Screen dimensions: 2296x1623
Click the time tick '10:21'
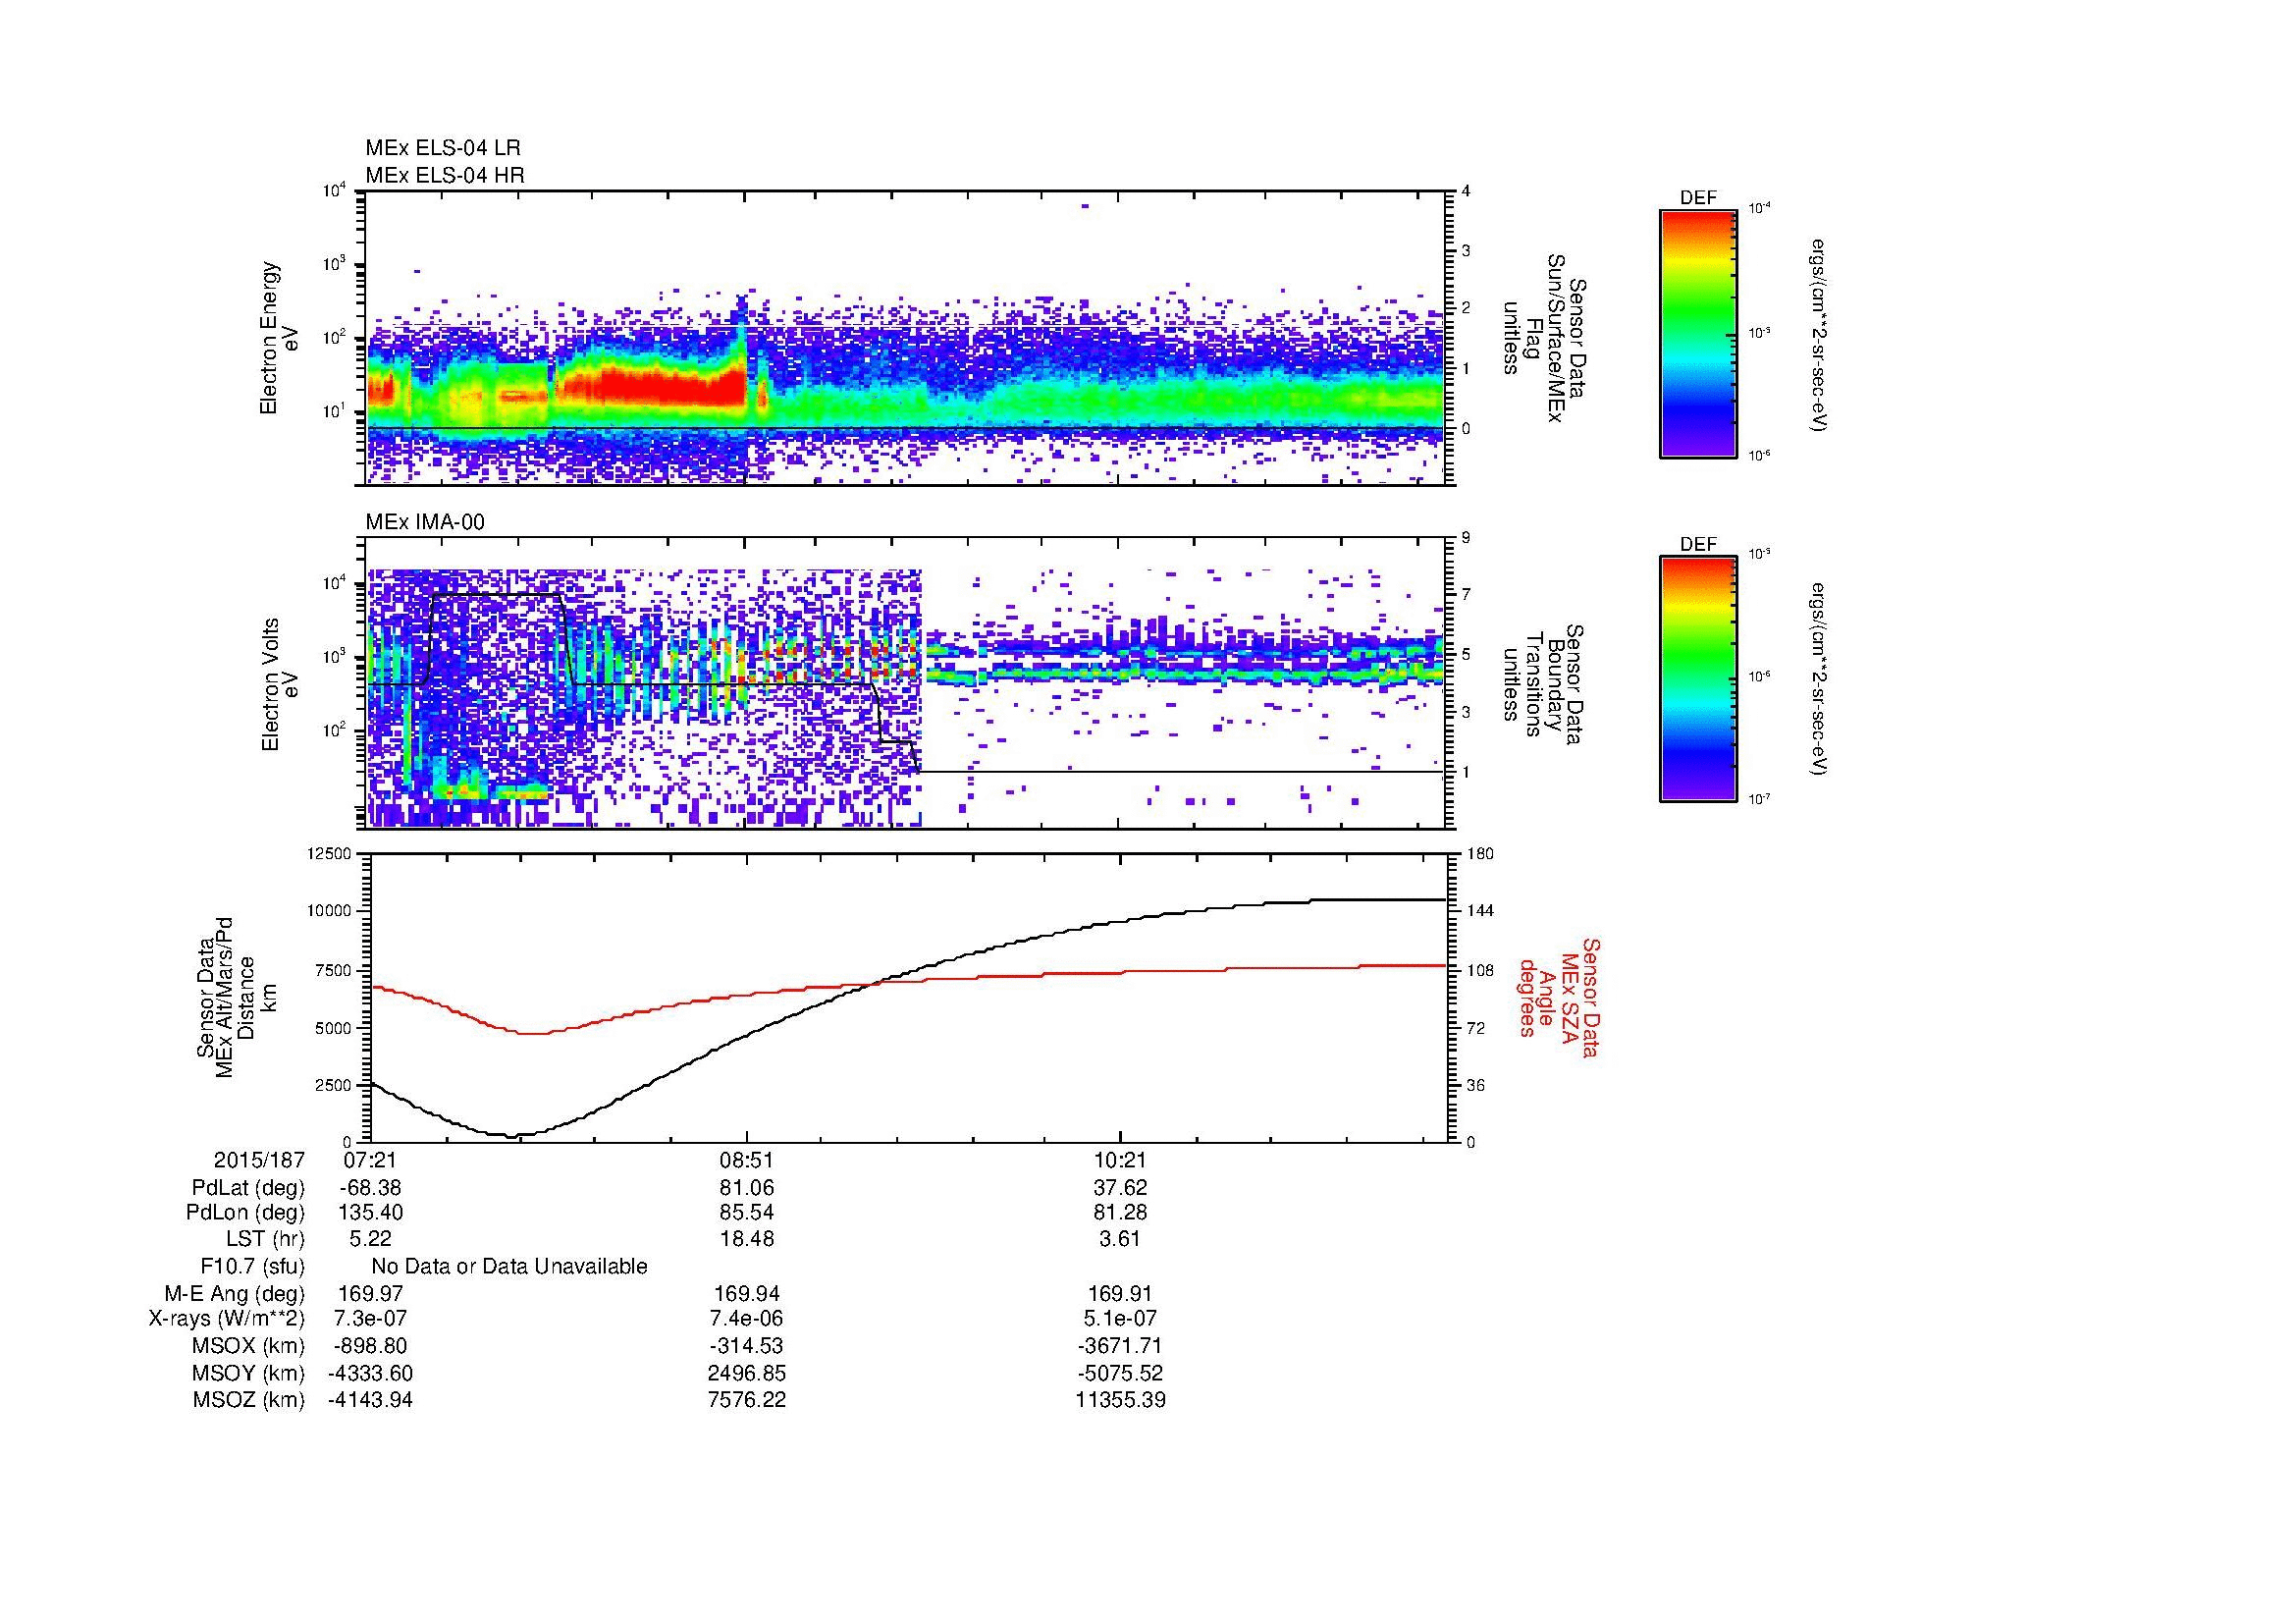(1121, 1160)
